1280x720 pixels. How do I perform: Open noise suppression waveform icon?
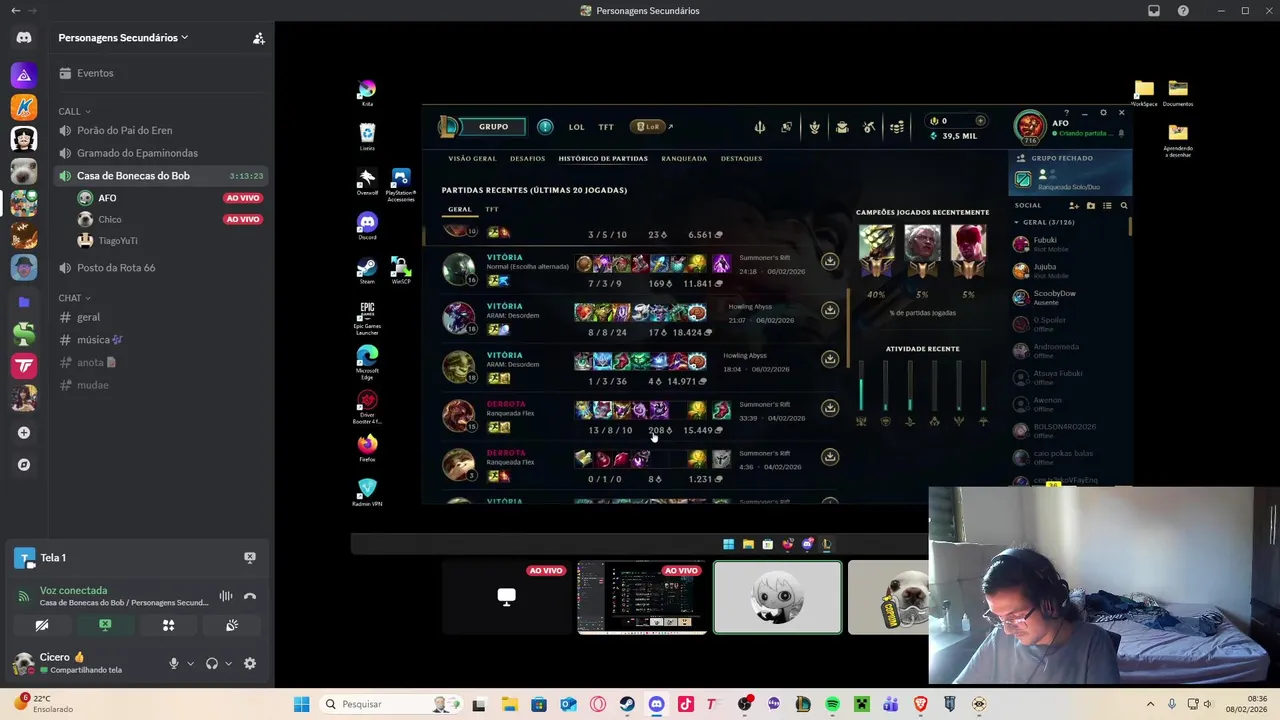(x=226, y=596)
